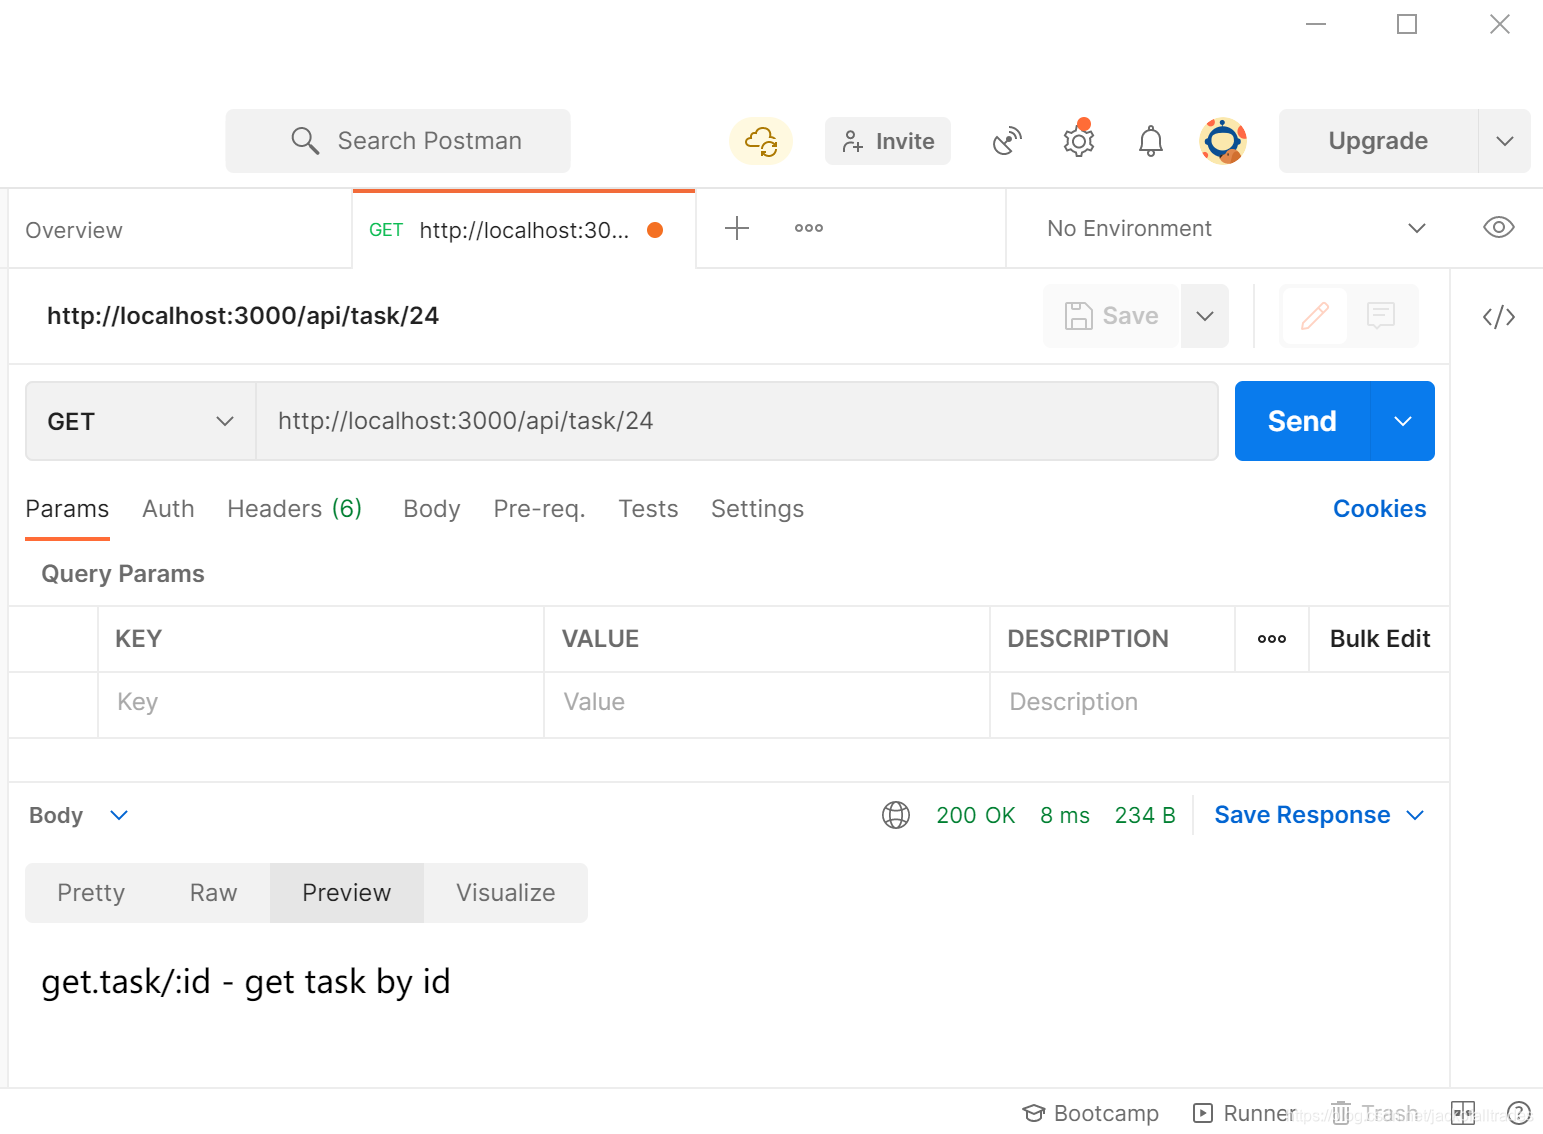Viewport: 1543px width, 1134px height.
Task: Open the comments icon
Action: click(1381, 316)
